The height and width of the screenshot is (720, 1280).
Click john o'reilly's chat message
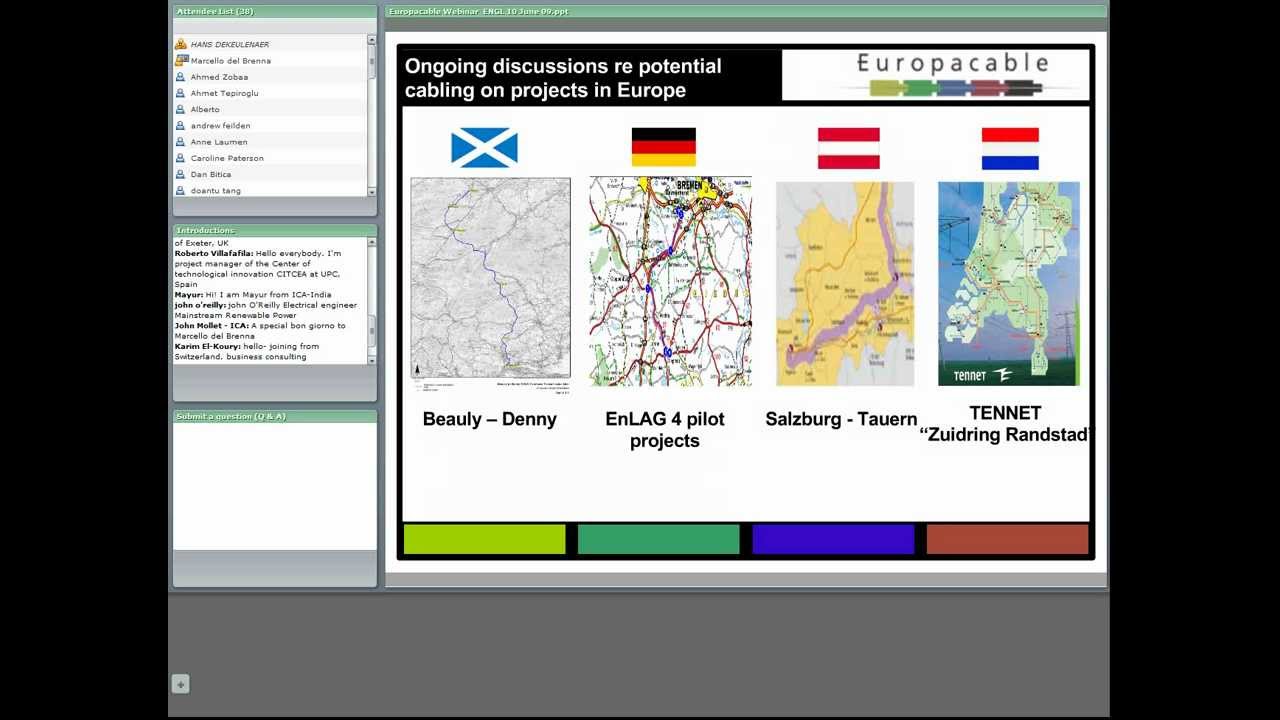266,310
